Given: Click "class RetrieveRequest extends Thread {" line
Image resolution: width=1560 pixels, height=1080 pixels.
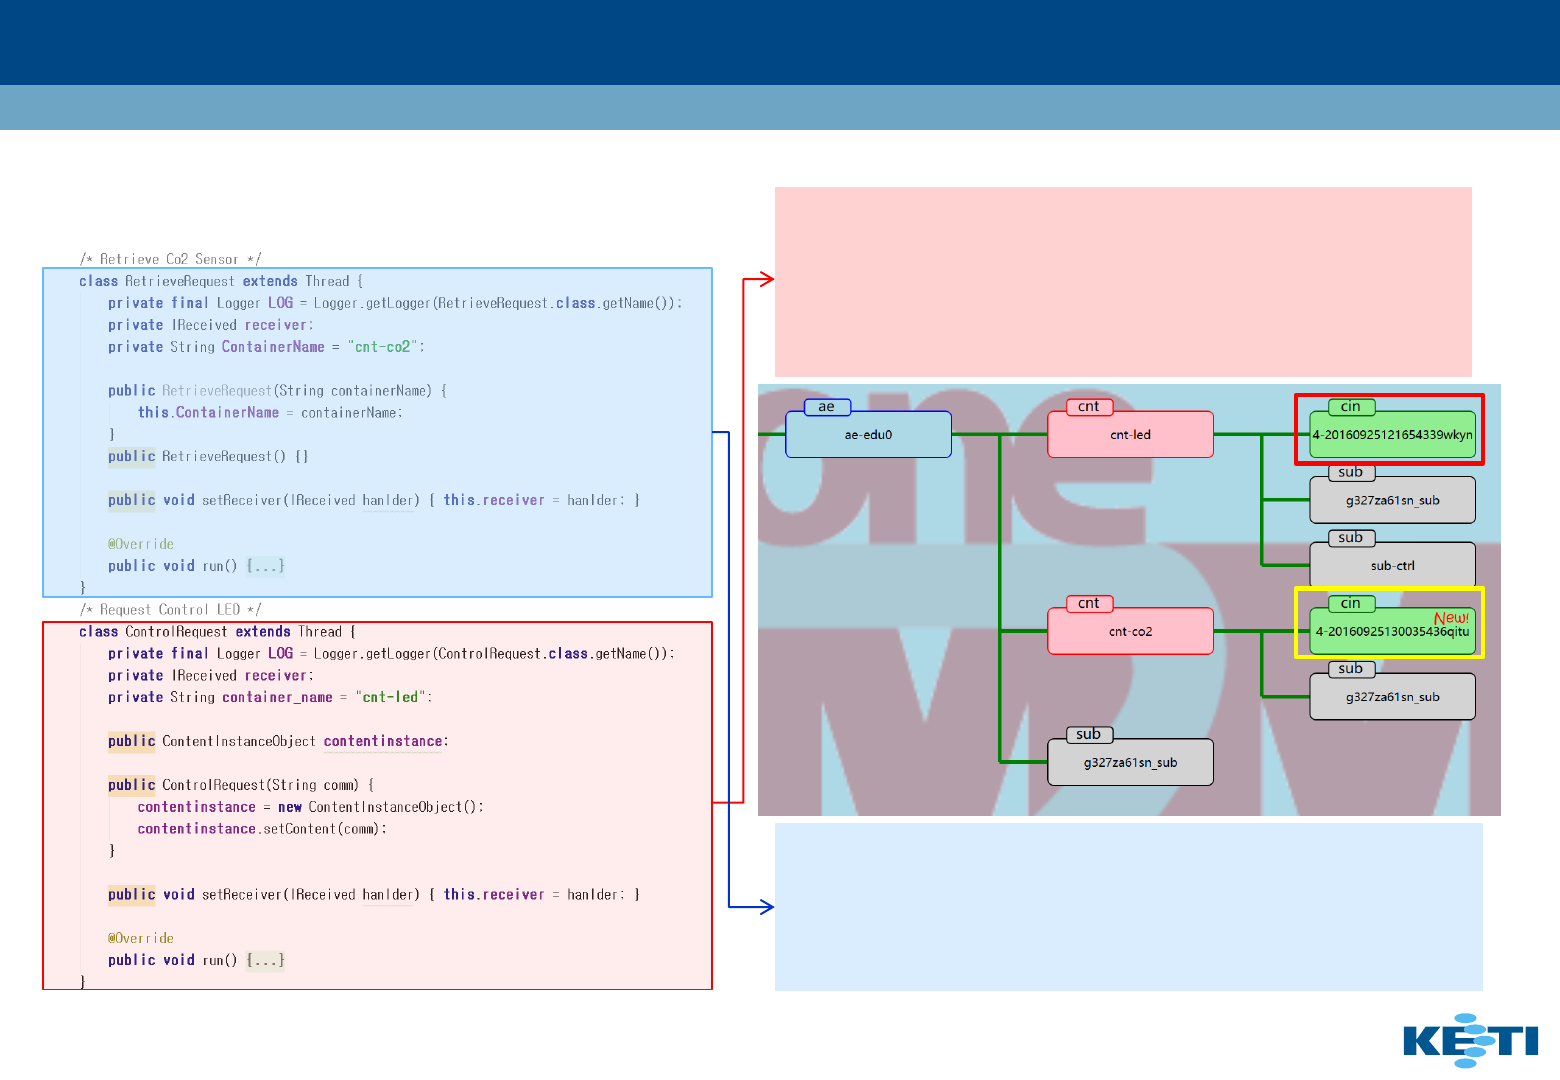Looking at the screenshot, I should point(221,281).
